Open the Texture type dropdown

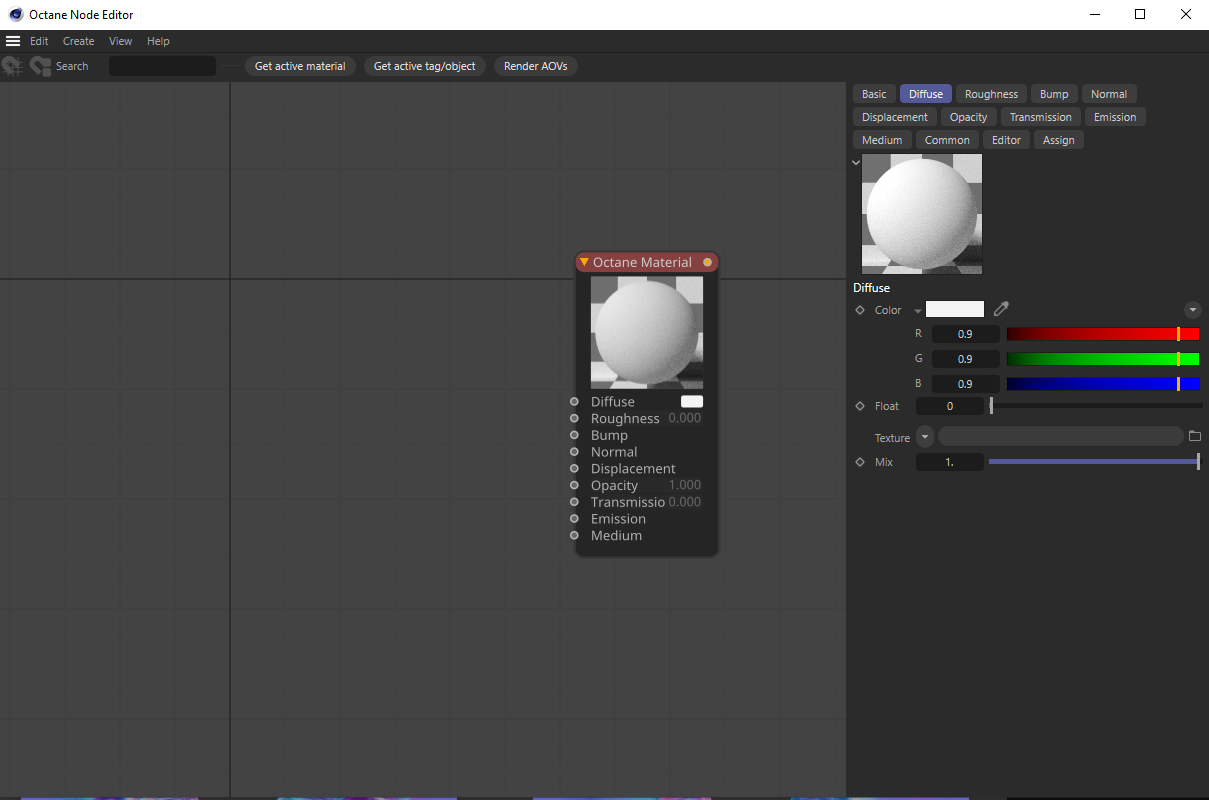pos(925,437)
